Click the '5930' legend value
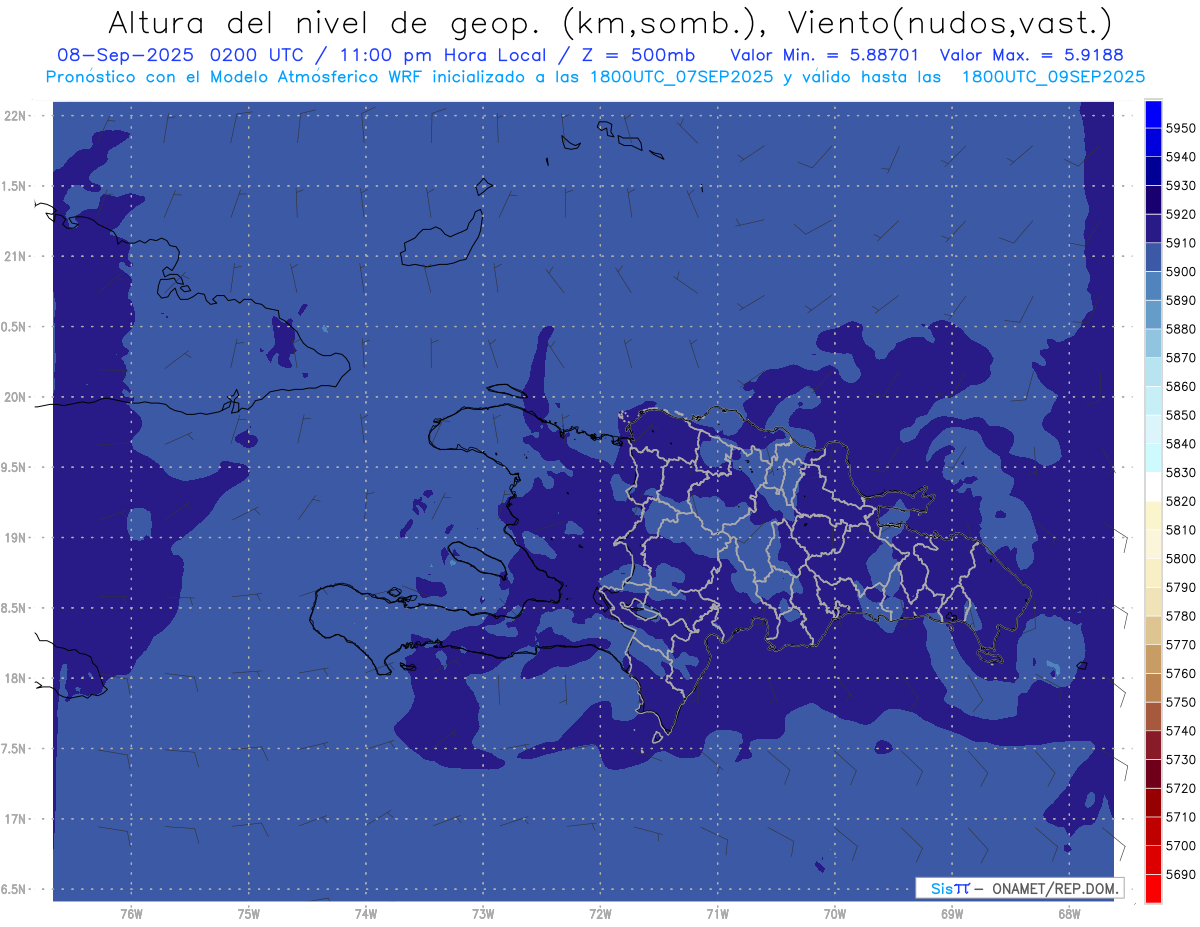The height and width of the screenshot is (927, 1200). point(1181,186)
